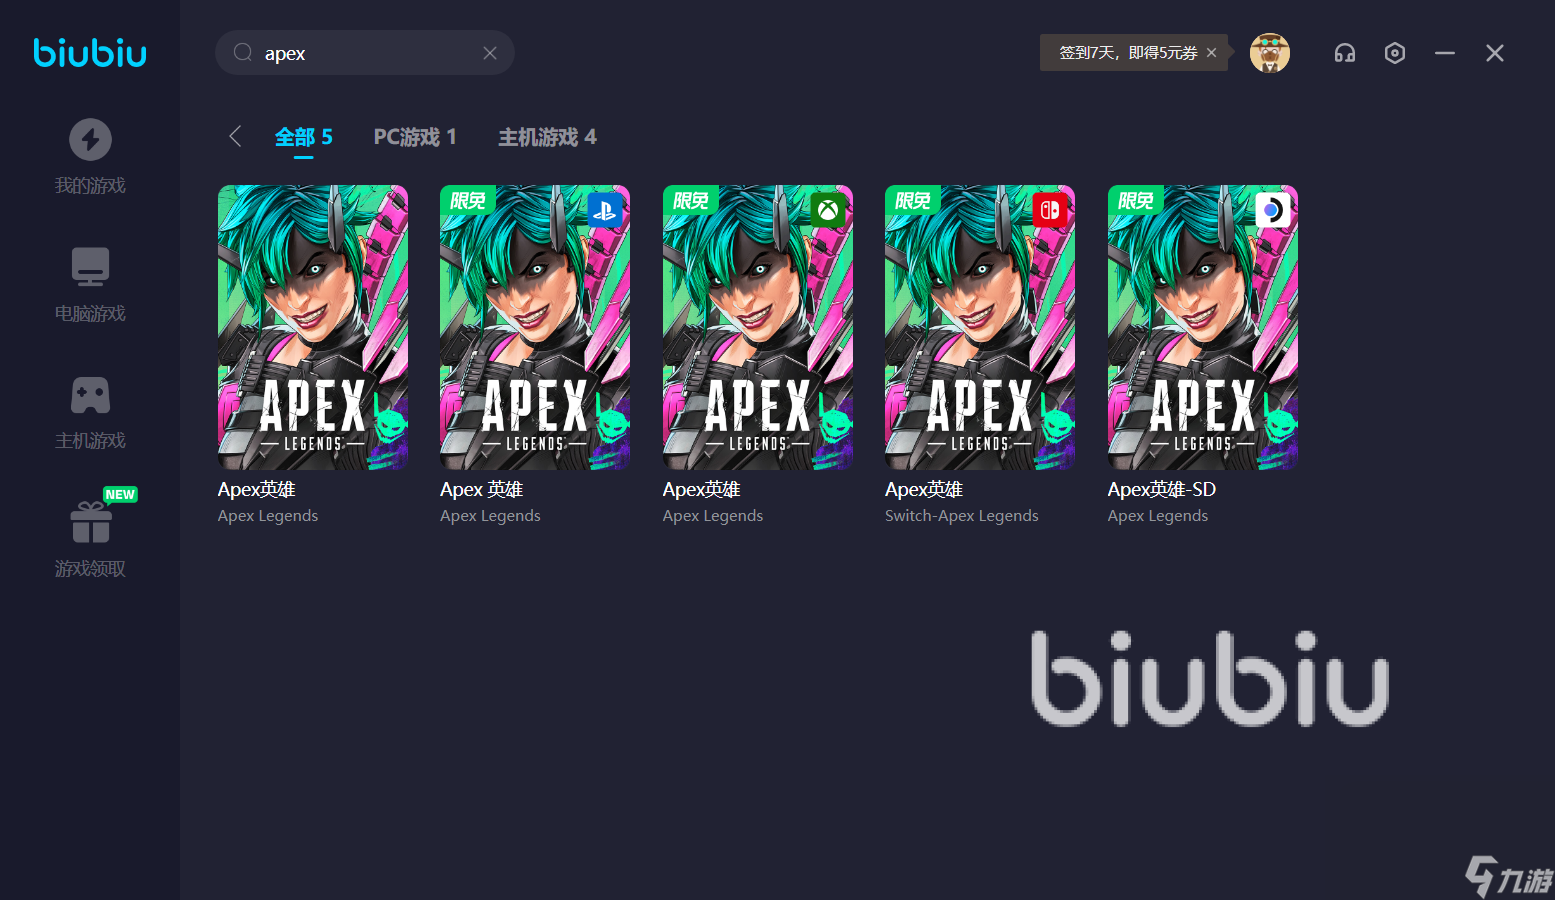Open settings hexagon icon
Viewport: 1555px width, 900px height.
point(1395,53)
